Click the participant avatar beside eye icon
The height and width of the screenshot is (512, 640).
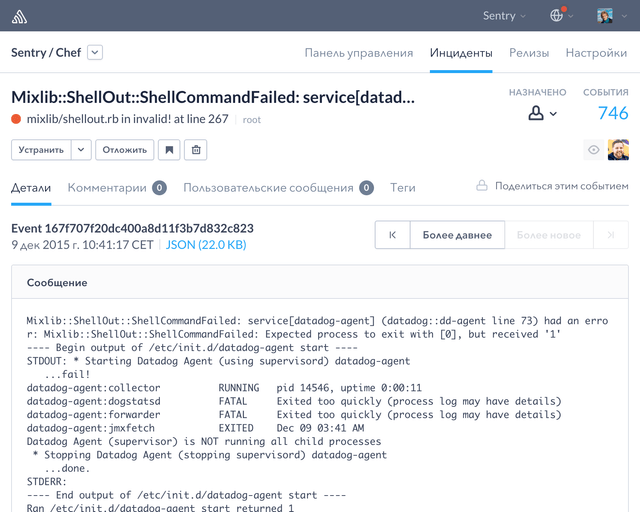pyautogui.click(x=618, y=150)
